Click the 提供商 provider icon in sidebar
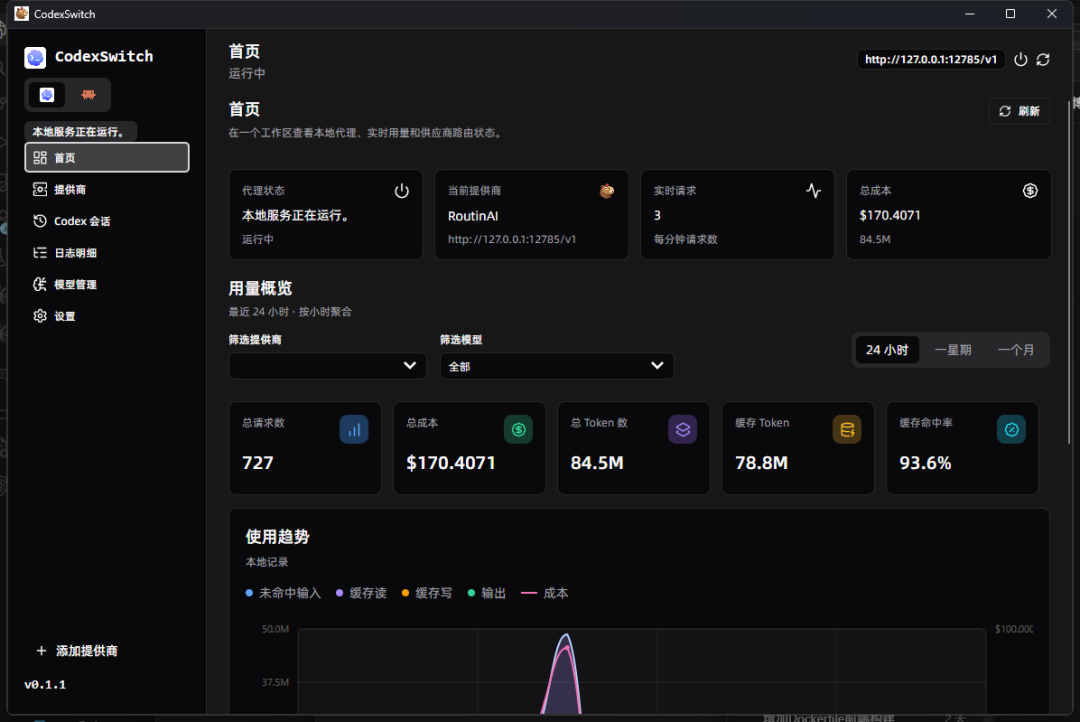 click(x=40, y=189)
